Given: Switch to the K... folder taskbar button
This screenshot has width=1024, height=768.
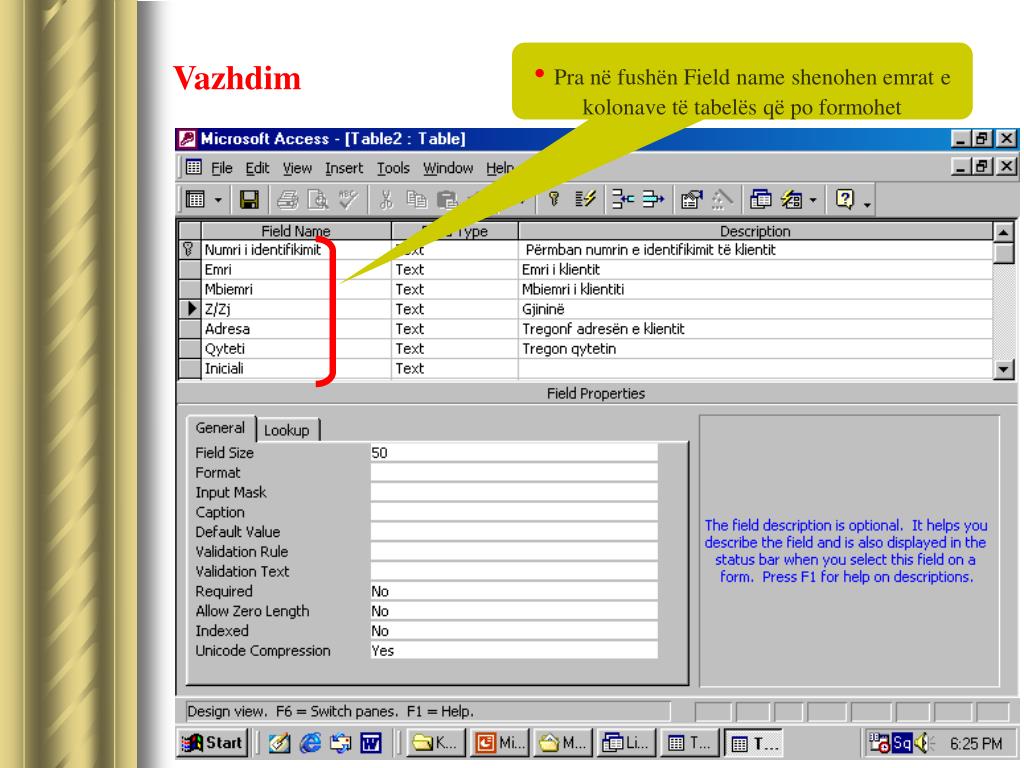Looking at the screenshot, I should tap(436, 743).
